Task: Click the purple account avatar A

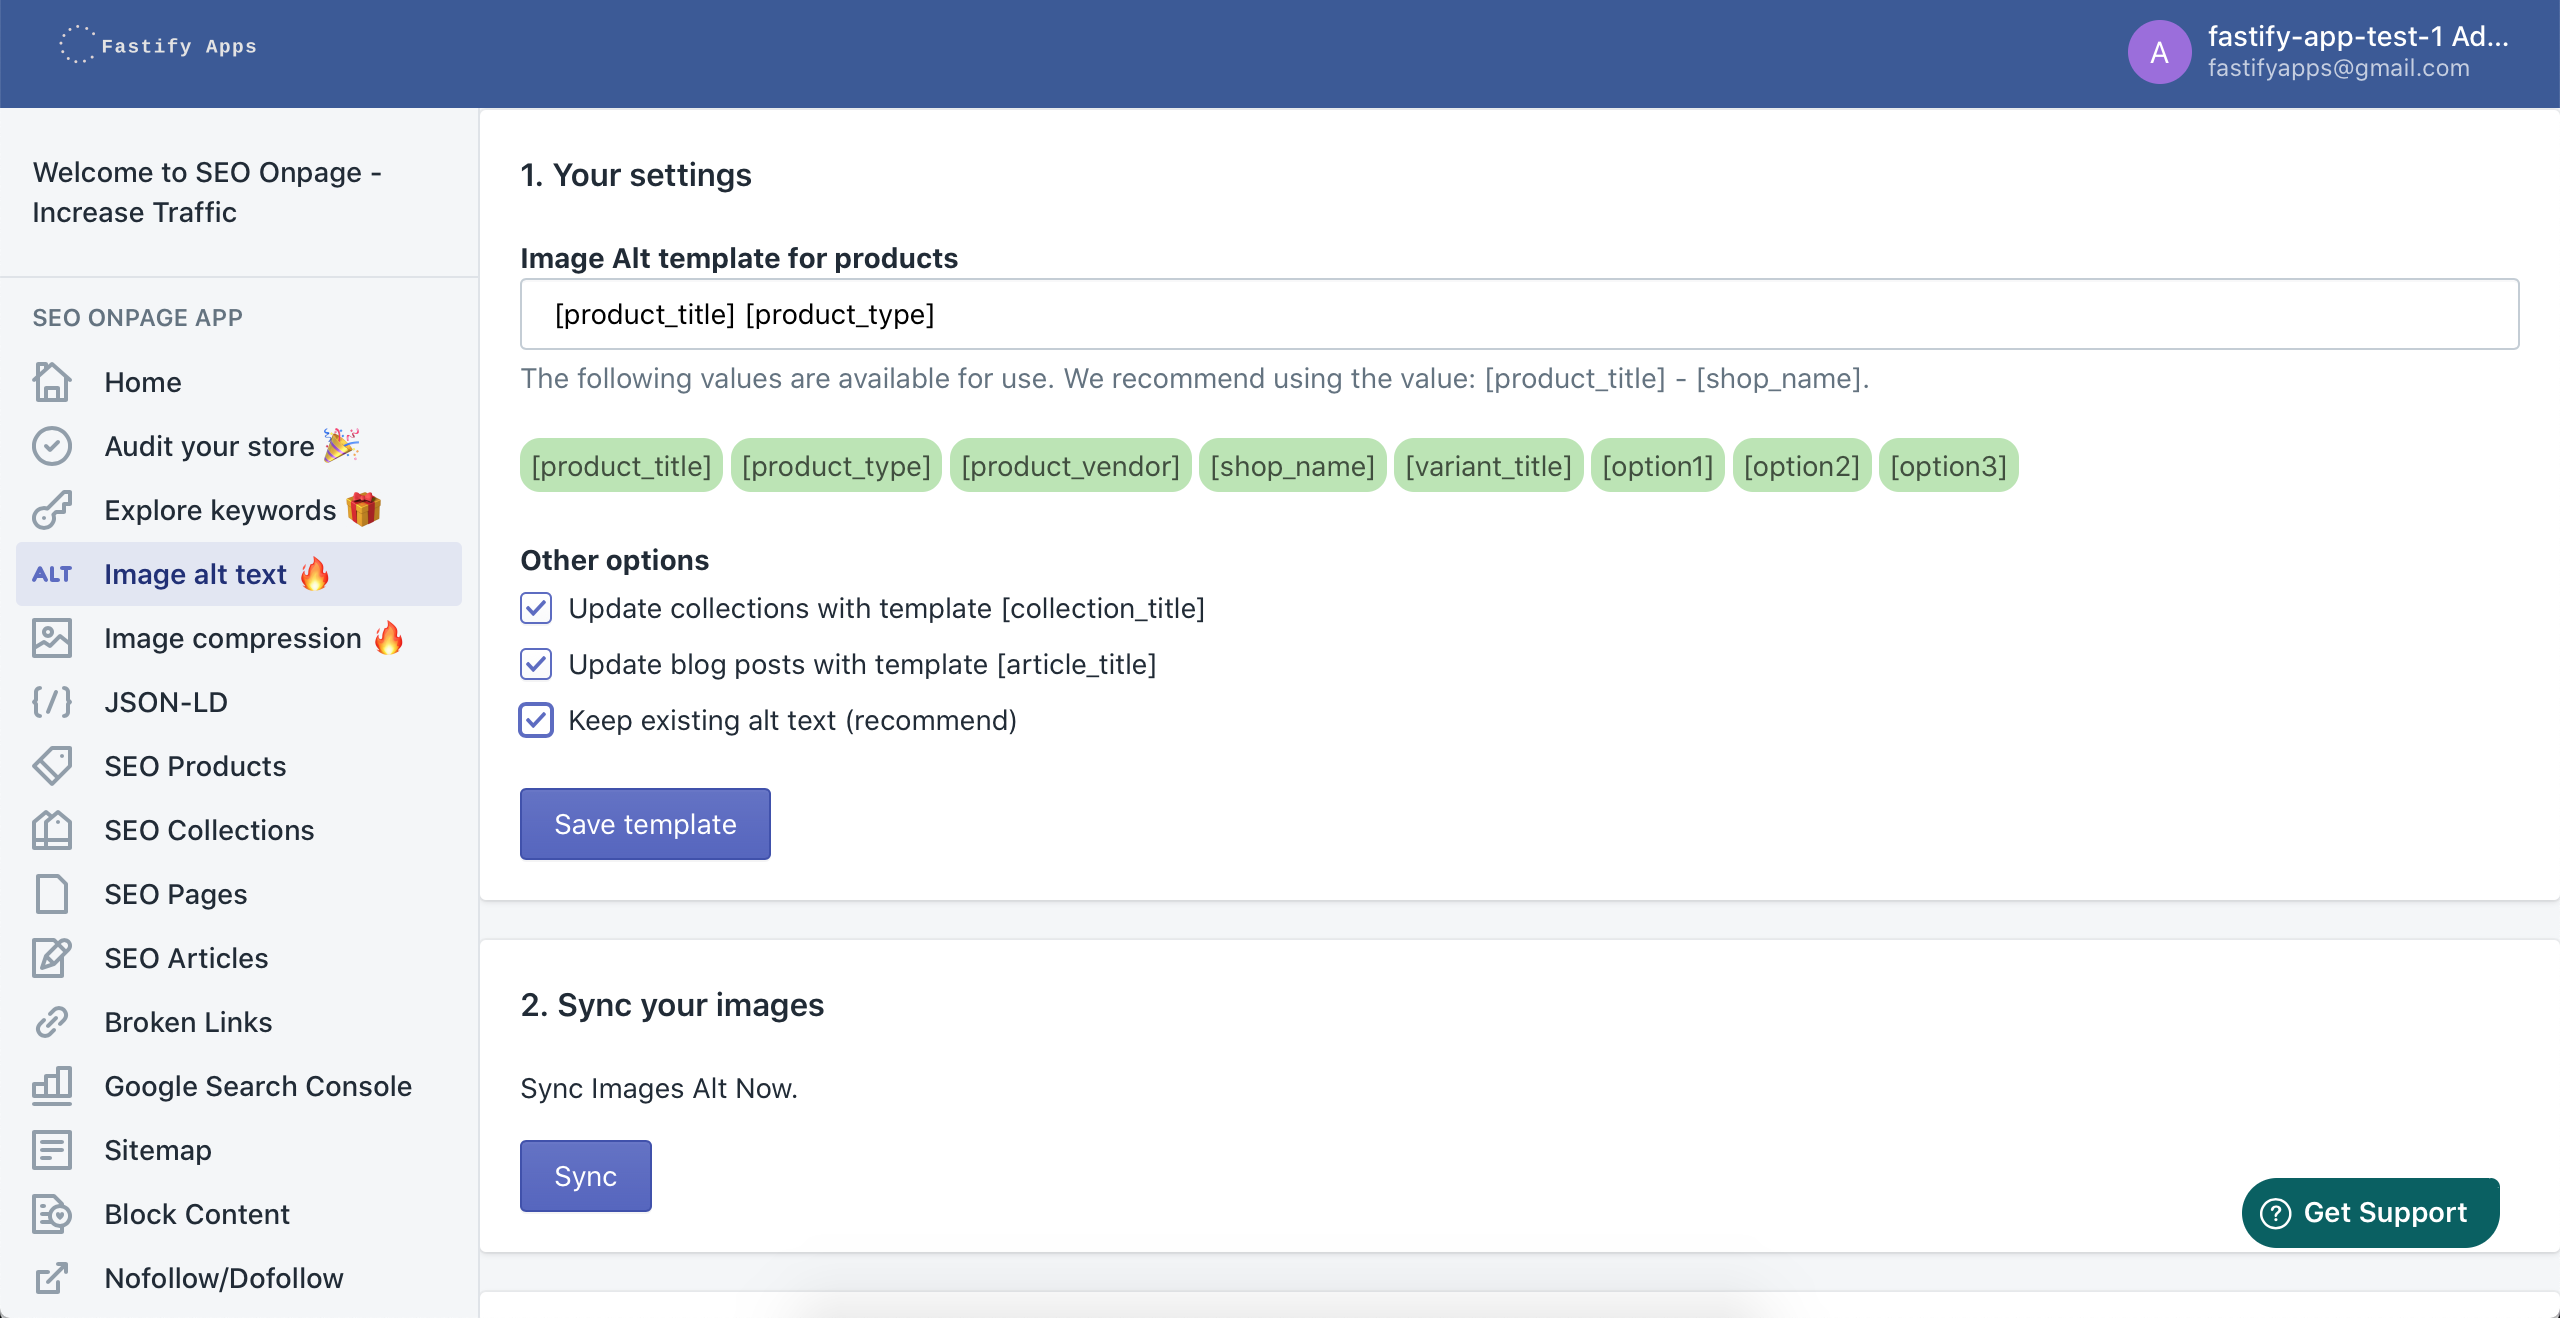Action: 2160,52
